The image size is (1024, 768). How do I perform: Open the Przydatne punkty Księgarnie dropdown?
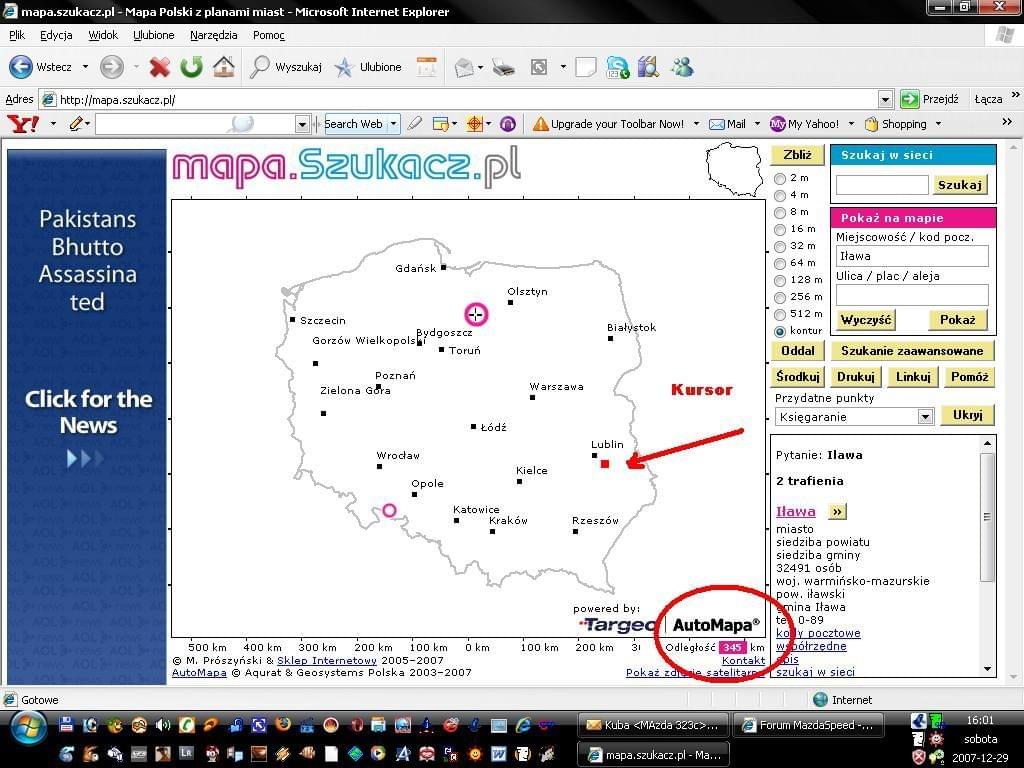[925, 417]
